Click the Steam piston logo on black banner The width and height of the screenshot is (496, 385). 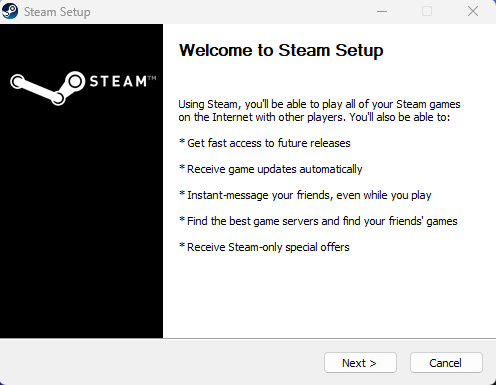coord(48,88)
